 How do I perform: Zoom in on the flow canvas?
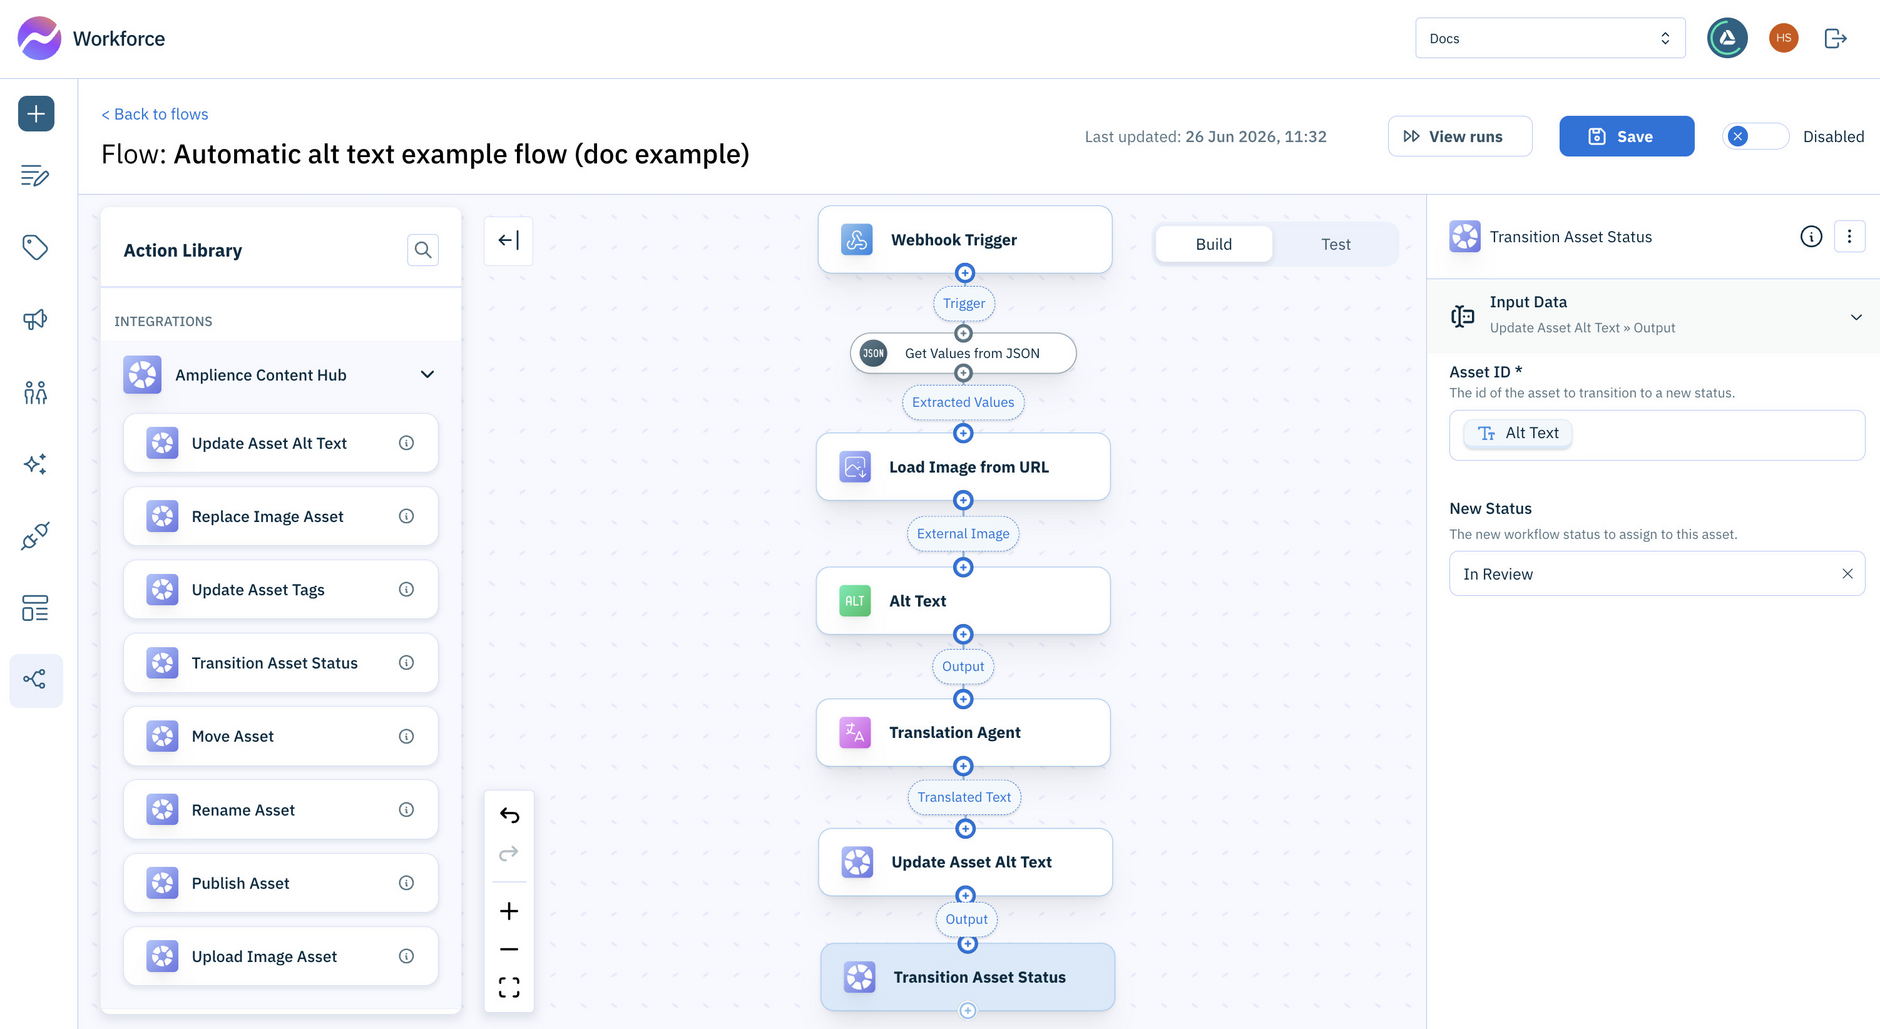click(509, 911)
